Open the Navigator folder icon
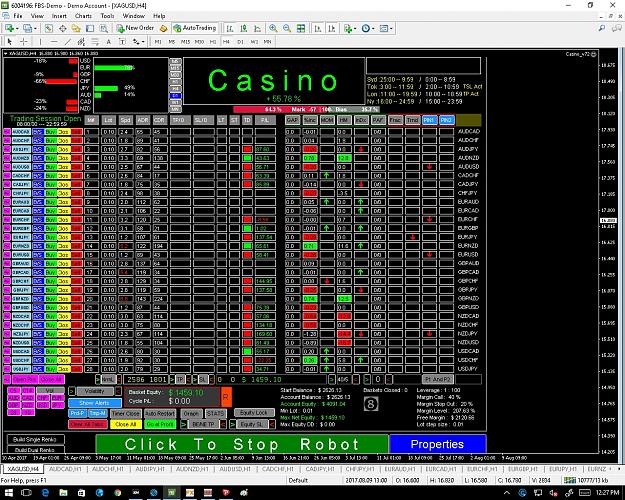Viewport: 625px width, 500px height. 76,28
